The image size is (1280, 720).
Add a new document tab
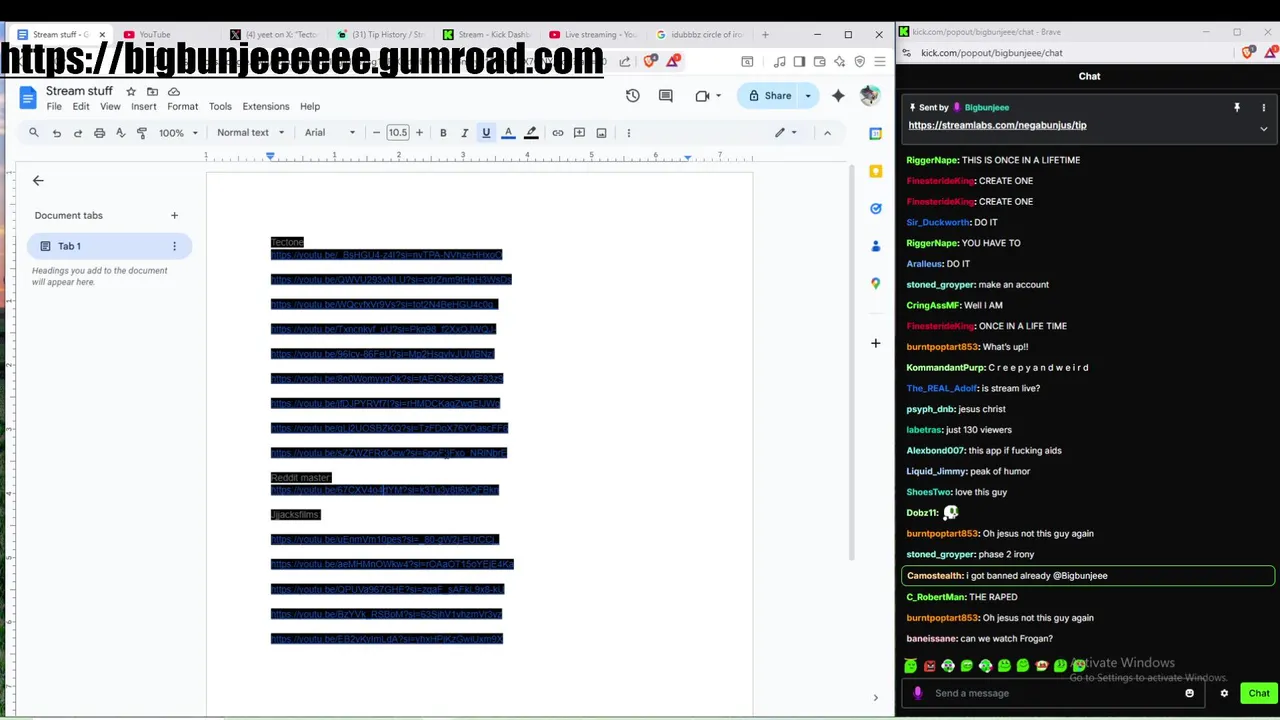(x=174, y=215)
